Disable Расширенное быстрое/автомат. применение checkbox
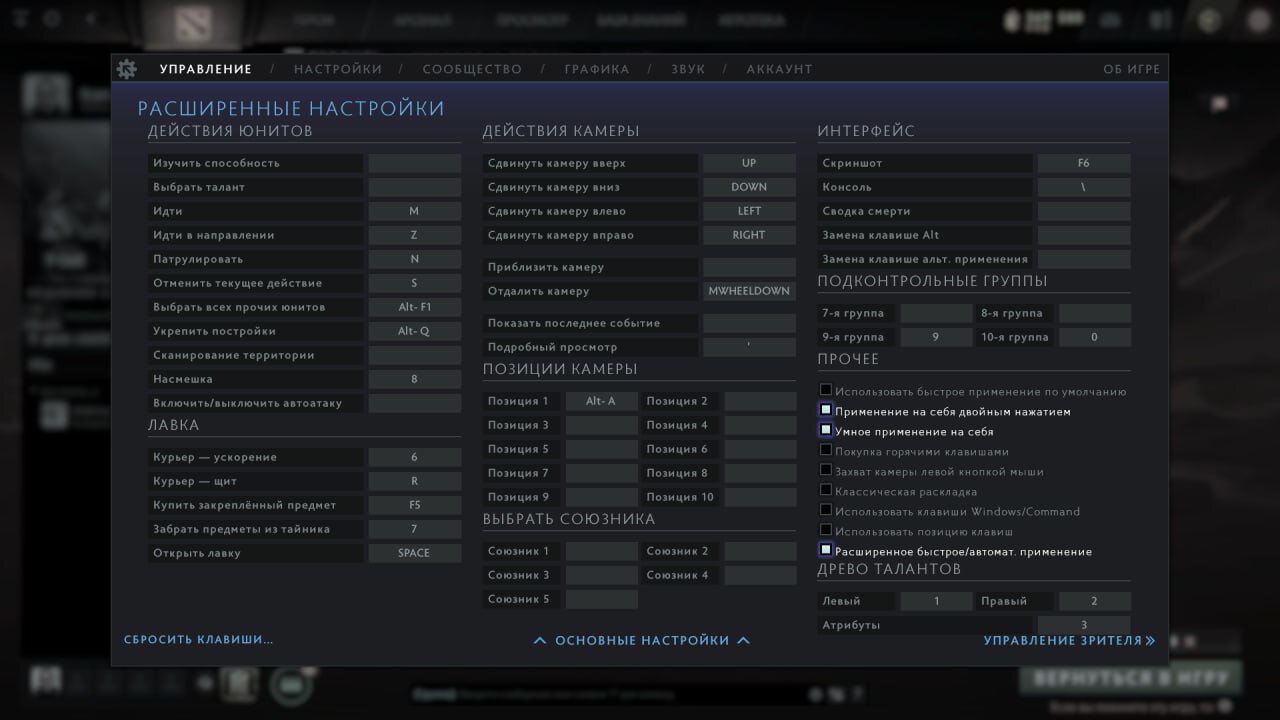 (826, 550)
